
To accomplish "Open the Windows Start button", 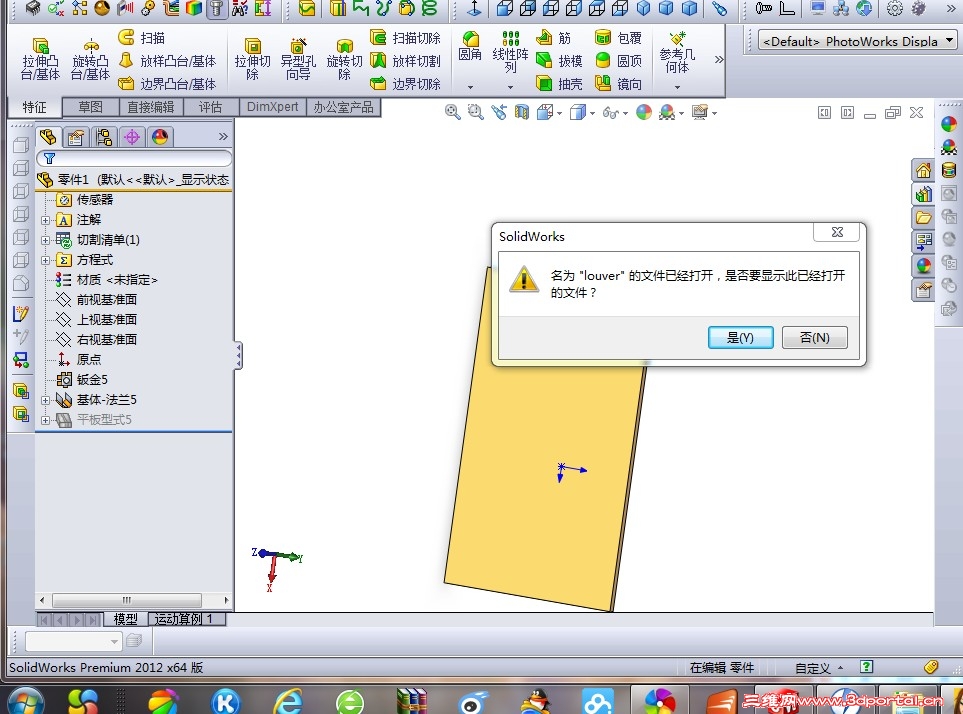I will click(x=25, y=701).
